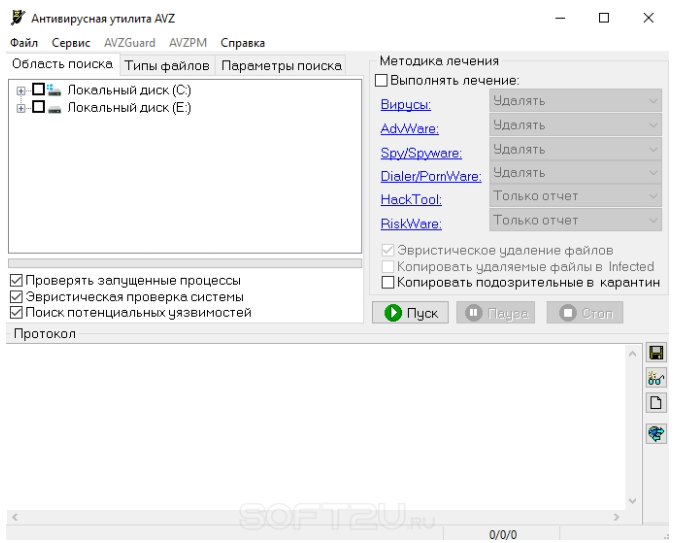The width and height of the screenshot is (674, 543).
Task: Enable Копировать подозрительные в карантин
Action: 388,282
